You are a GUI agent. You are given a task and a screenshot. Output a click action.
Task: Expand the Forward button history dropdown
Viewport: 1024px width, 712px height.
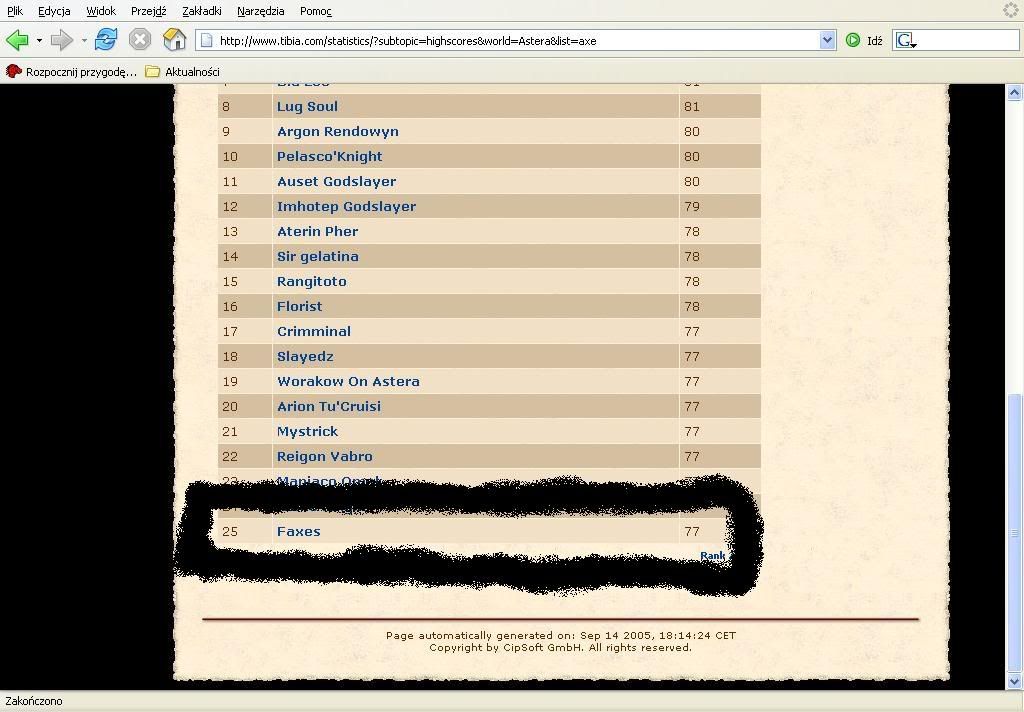tap(84, 41)
